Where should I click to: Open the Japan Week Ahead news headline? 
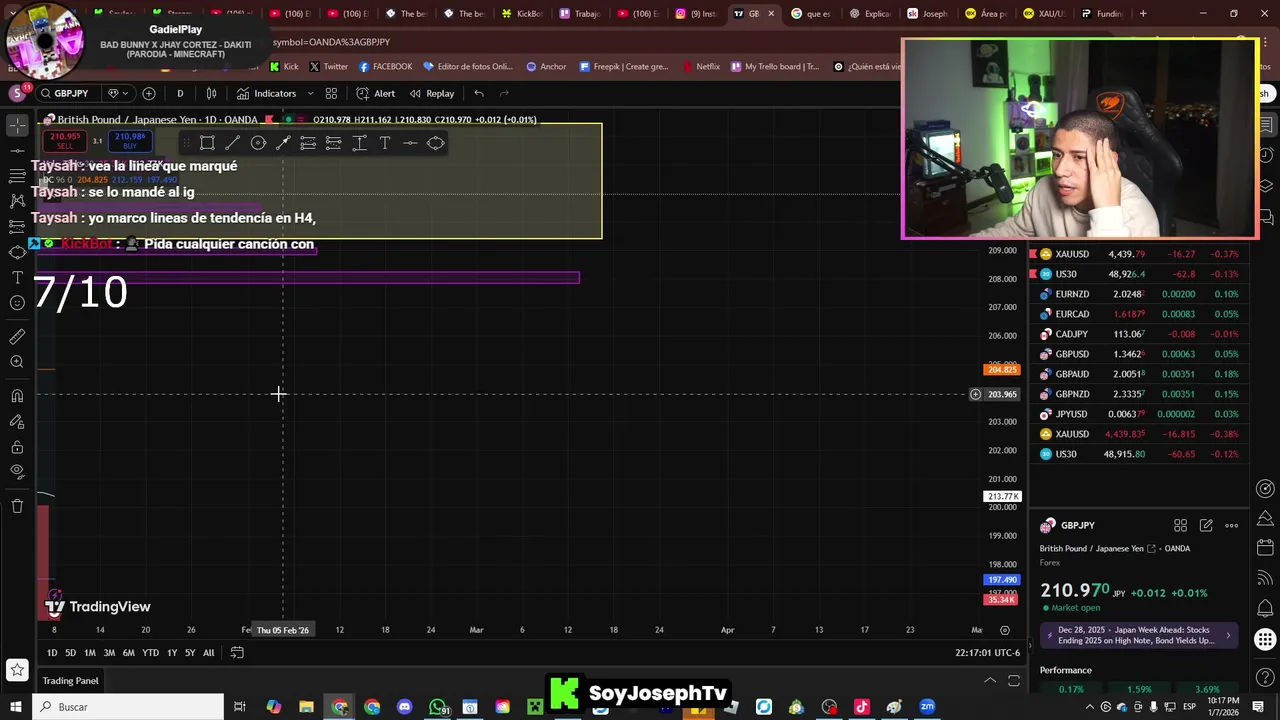coord(1139,636)
